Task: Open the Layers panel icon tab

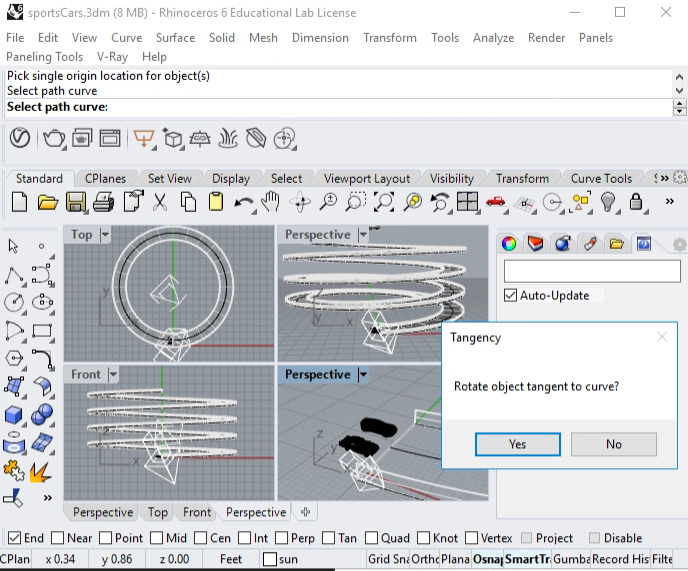Action: 535,244
